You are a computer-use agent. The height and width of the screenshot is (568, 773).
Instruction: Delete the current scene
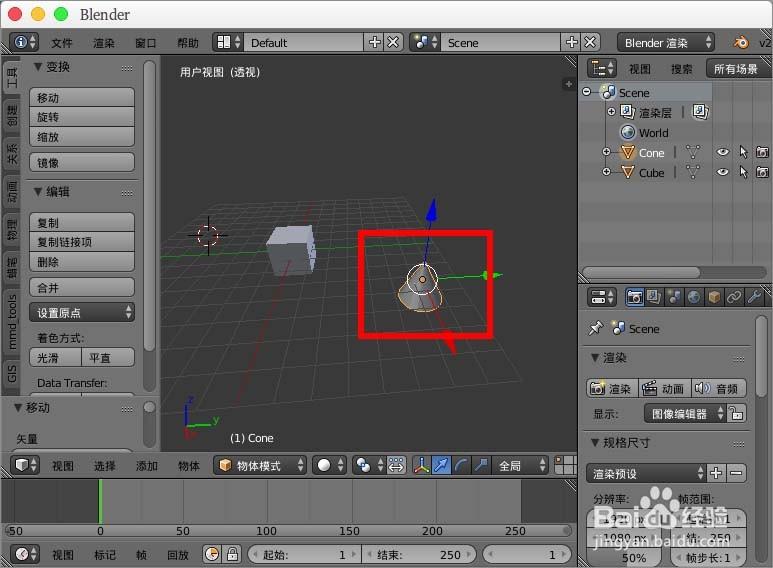click(x=590, y=42)
